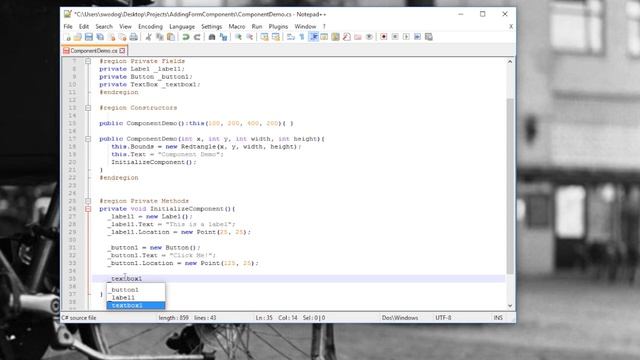Image resolution: width=640 pixels, height=360 pixels.
Task: Toggle file monitoring eye icon
Action: click(x=369, y=37)
